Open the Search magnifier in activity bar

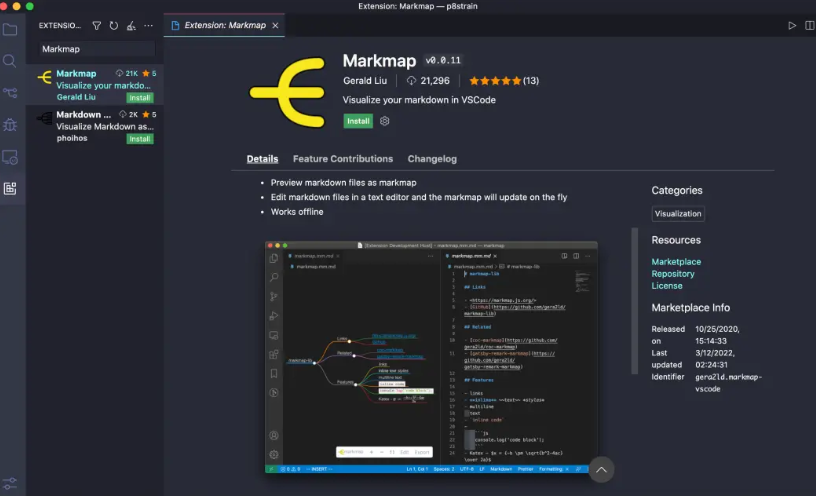pos(9,61)
